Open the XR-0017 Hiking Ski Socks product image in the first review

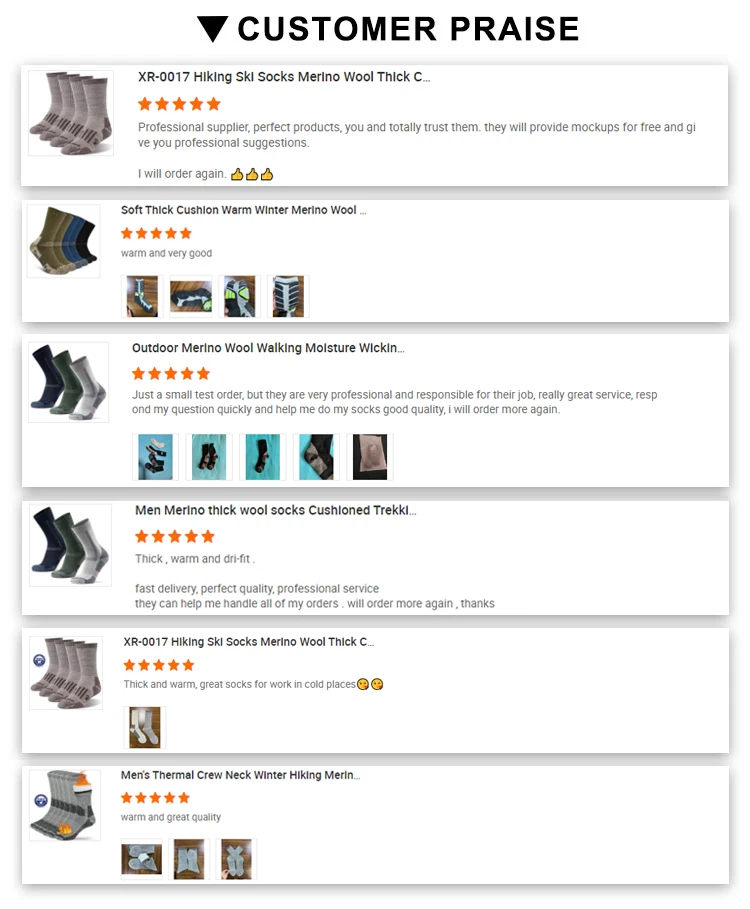point(71,112)
